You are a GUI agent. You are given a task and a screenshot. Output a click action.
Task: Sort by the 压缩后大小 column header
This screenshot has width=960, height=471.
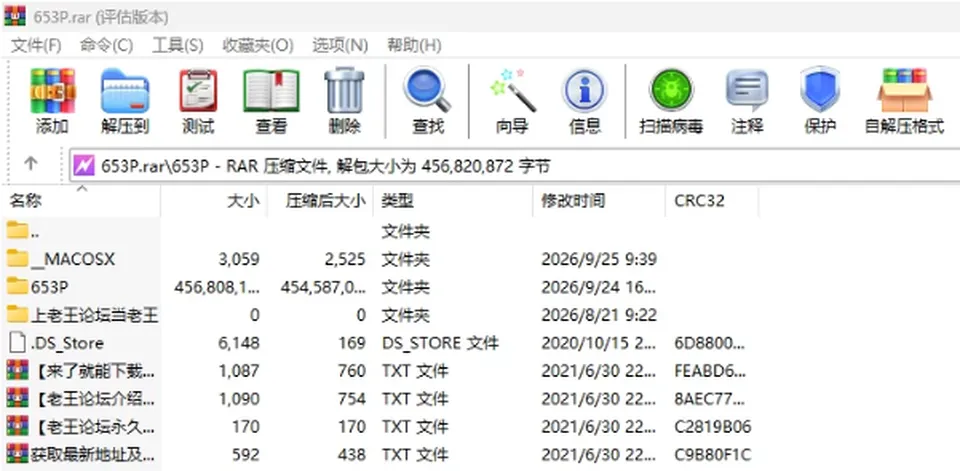tap(320, 201)
